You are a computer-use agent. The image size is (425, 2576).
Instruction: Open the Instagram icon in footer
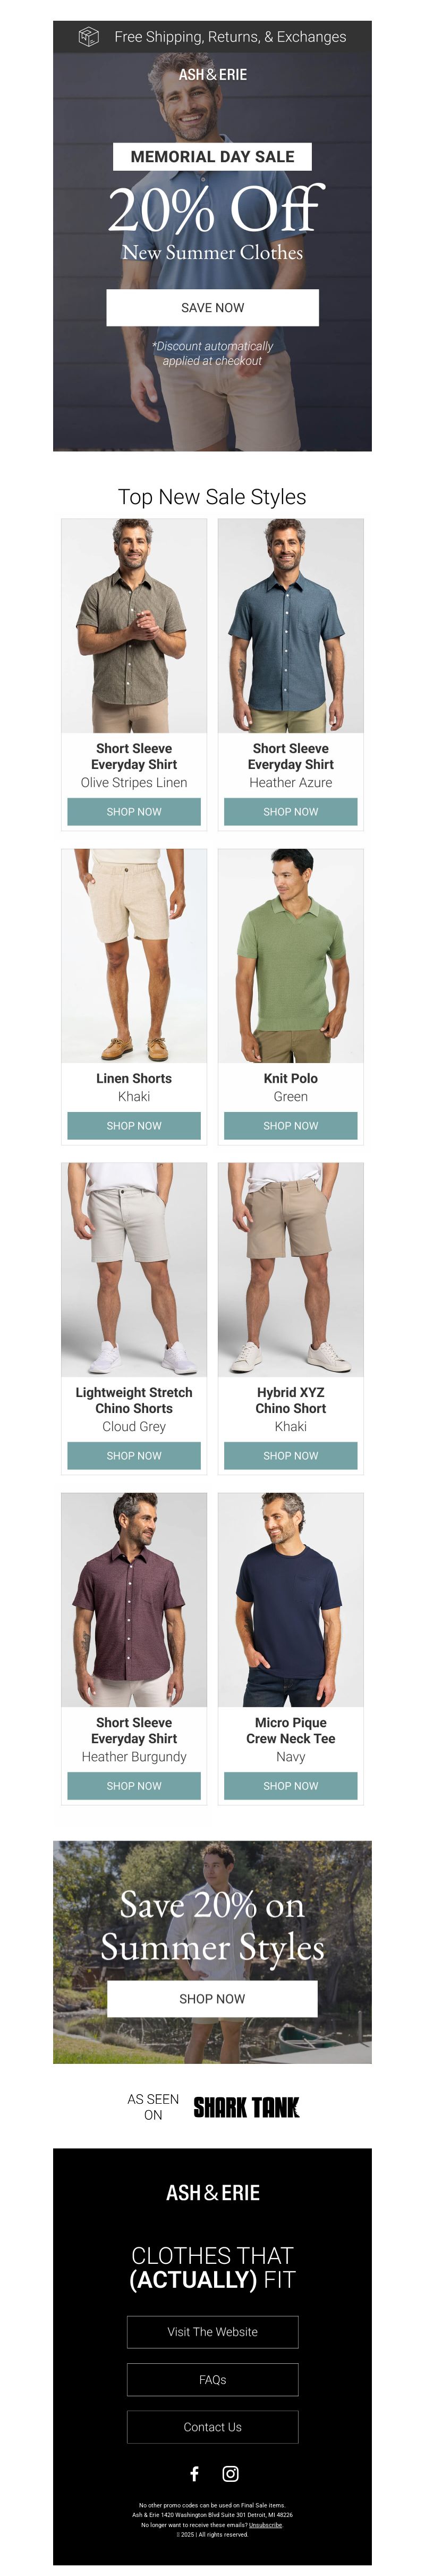pyautogui.click(x=231, y=2474)
